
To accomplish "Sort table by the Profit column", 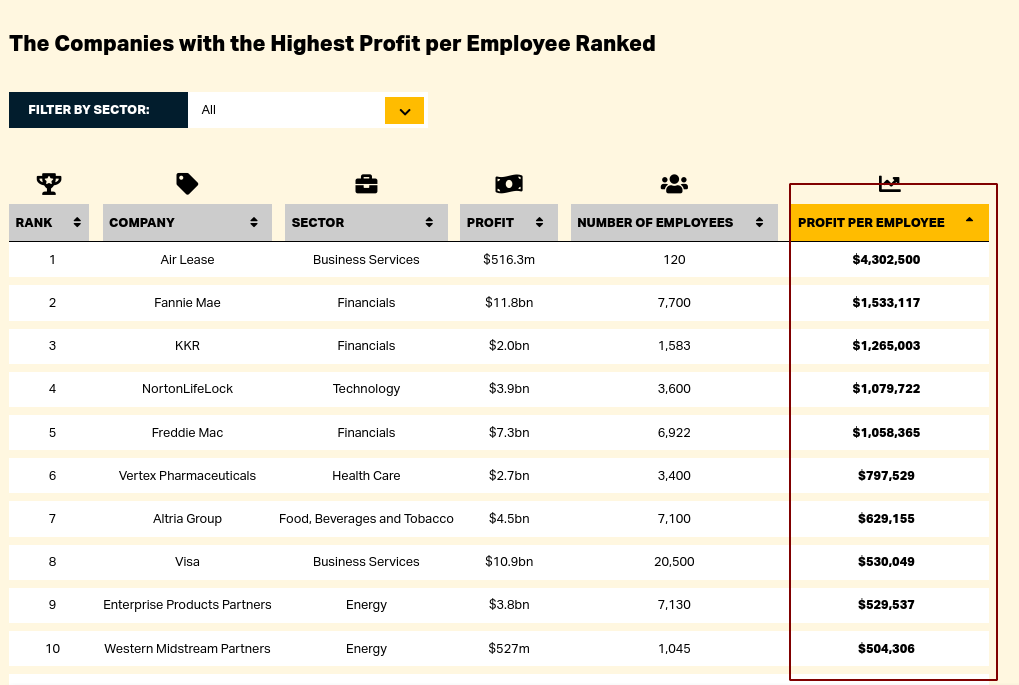I will click(x=509, y=222).
